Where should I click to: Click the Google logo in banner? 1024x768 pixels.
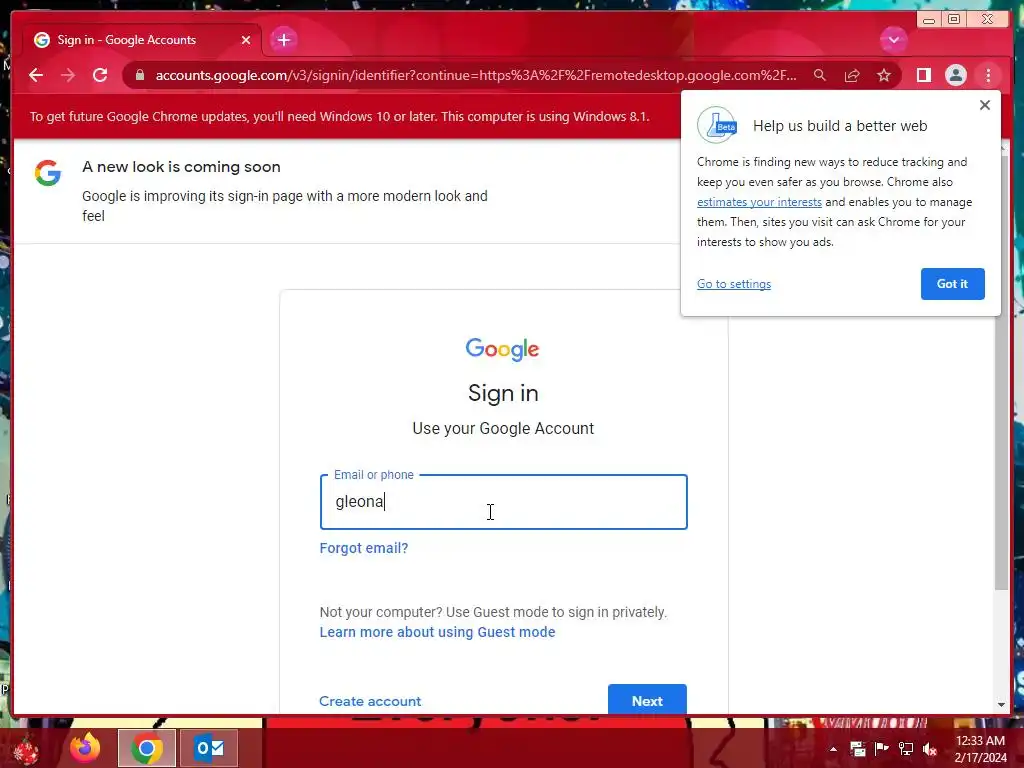tap(48, 173)
